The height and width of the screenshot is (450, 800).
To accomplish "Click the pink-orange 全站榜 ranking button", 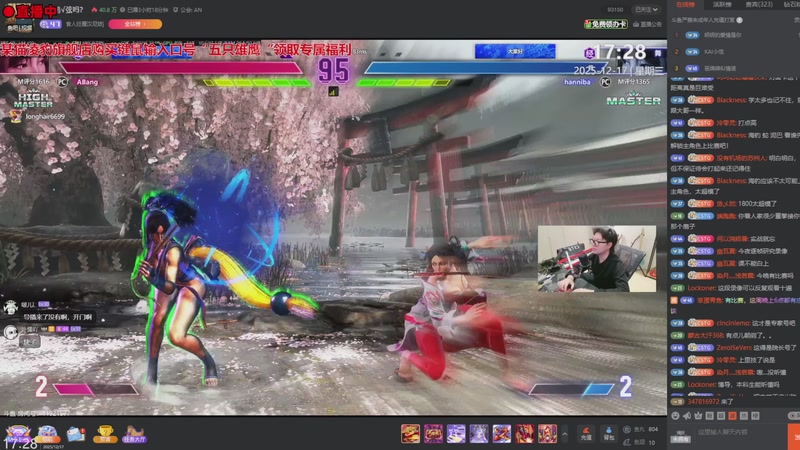I will tap(135, 24).
